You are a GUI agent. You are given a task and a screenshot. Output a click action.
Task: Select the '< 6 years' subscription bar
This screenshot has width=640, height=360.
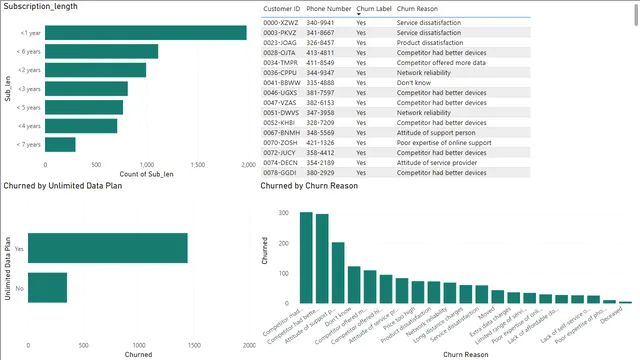click(101, 51)
